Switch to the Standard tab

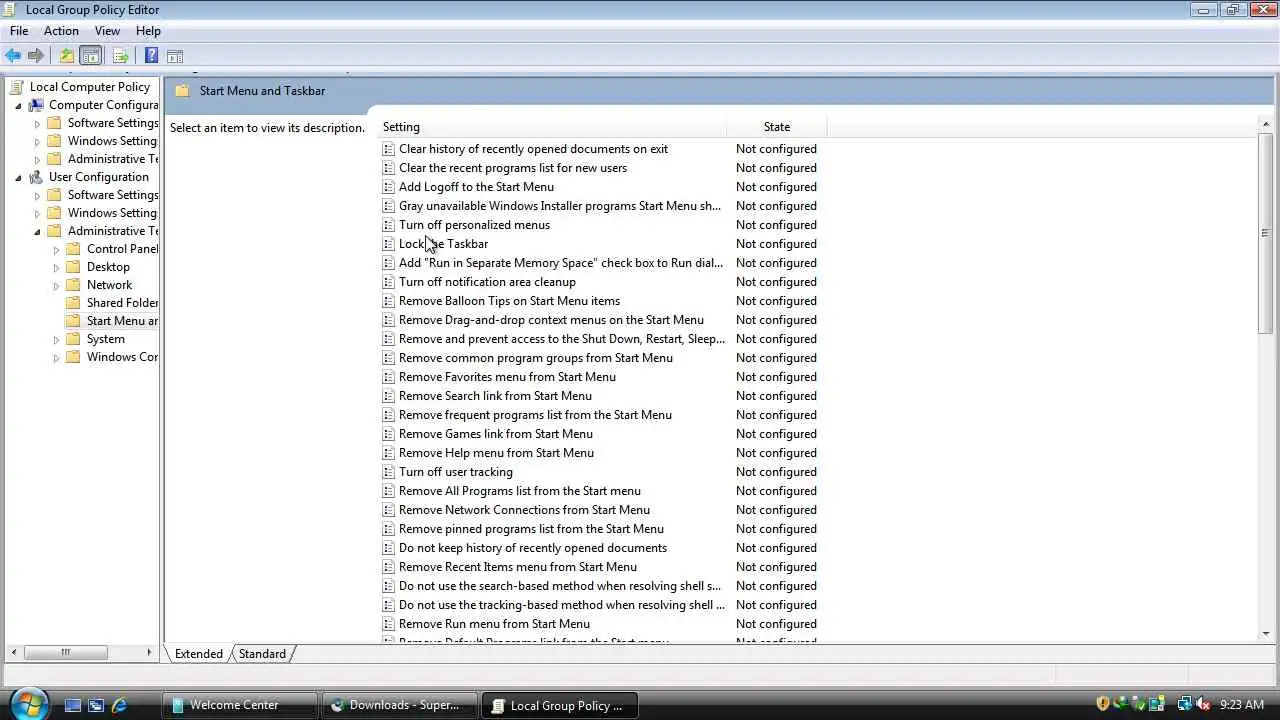pyautogui.click(x=262, y=654)
